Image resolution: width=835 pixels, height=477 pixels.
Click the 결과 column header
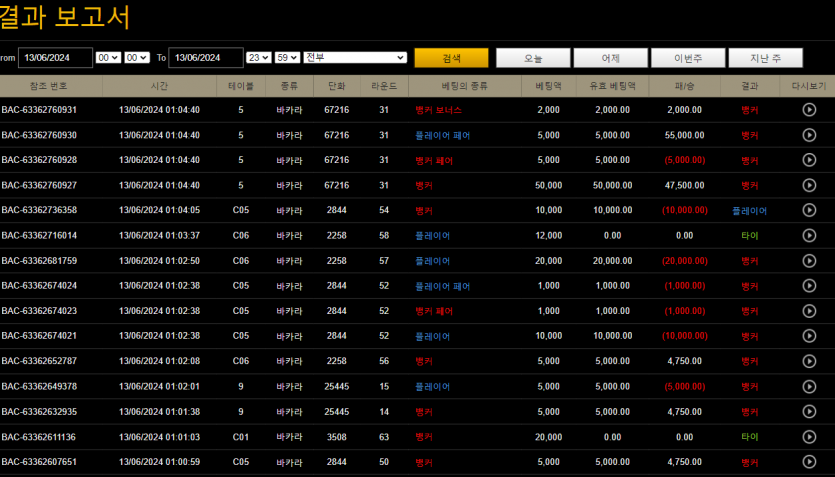tap(749, 86)
